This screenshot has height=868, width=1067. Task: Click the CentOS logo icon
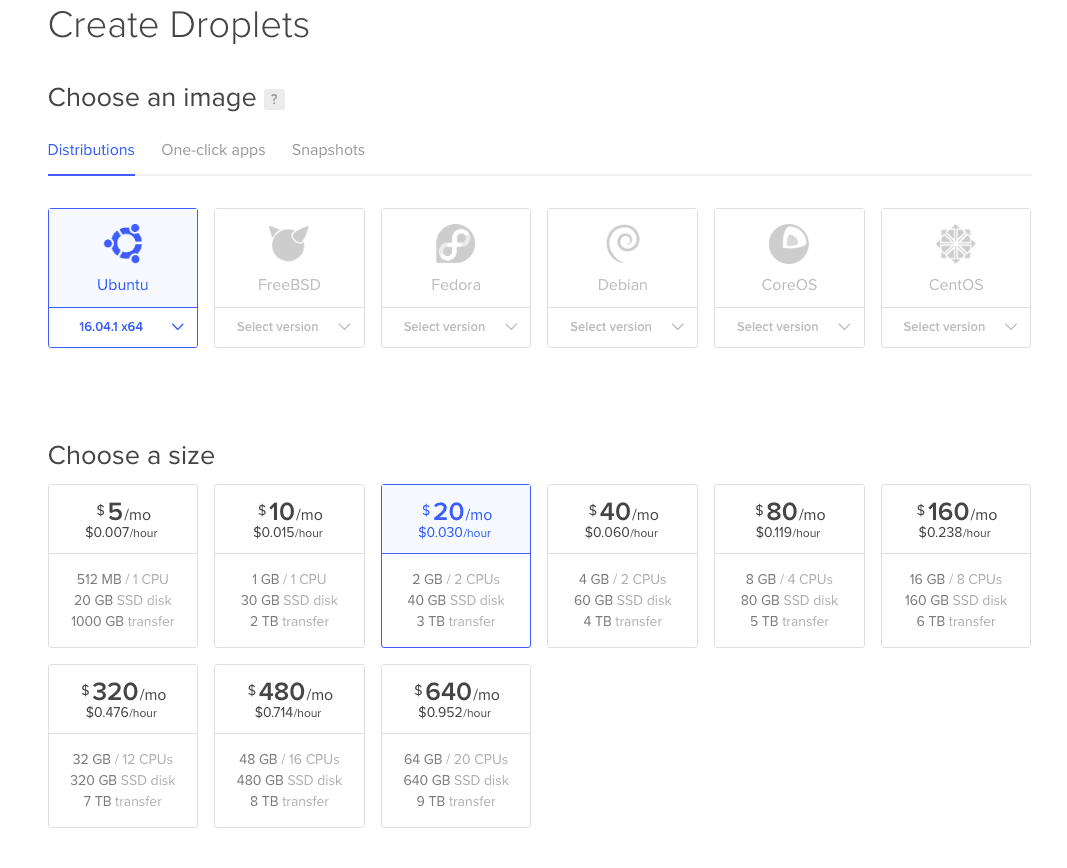(x=955, y=243)
